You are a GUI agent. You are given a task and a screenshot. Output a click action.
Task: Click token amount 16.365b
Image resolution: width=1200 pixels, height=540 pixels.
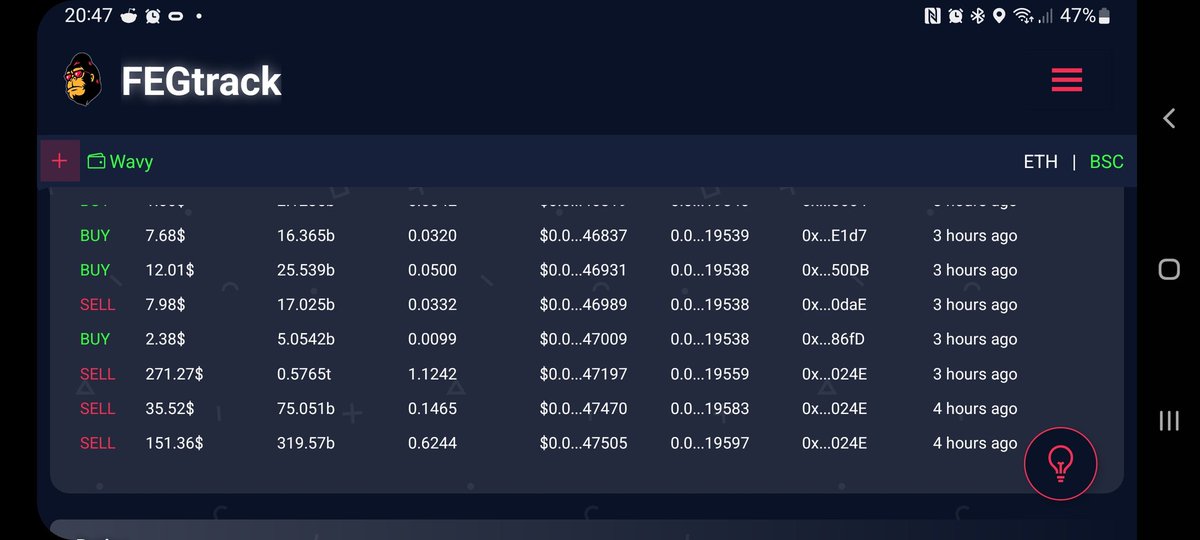[x=305, y=236]
